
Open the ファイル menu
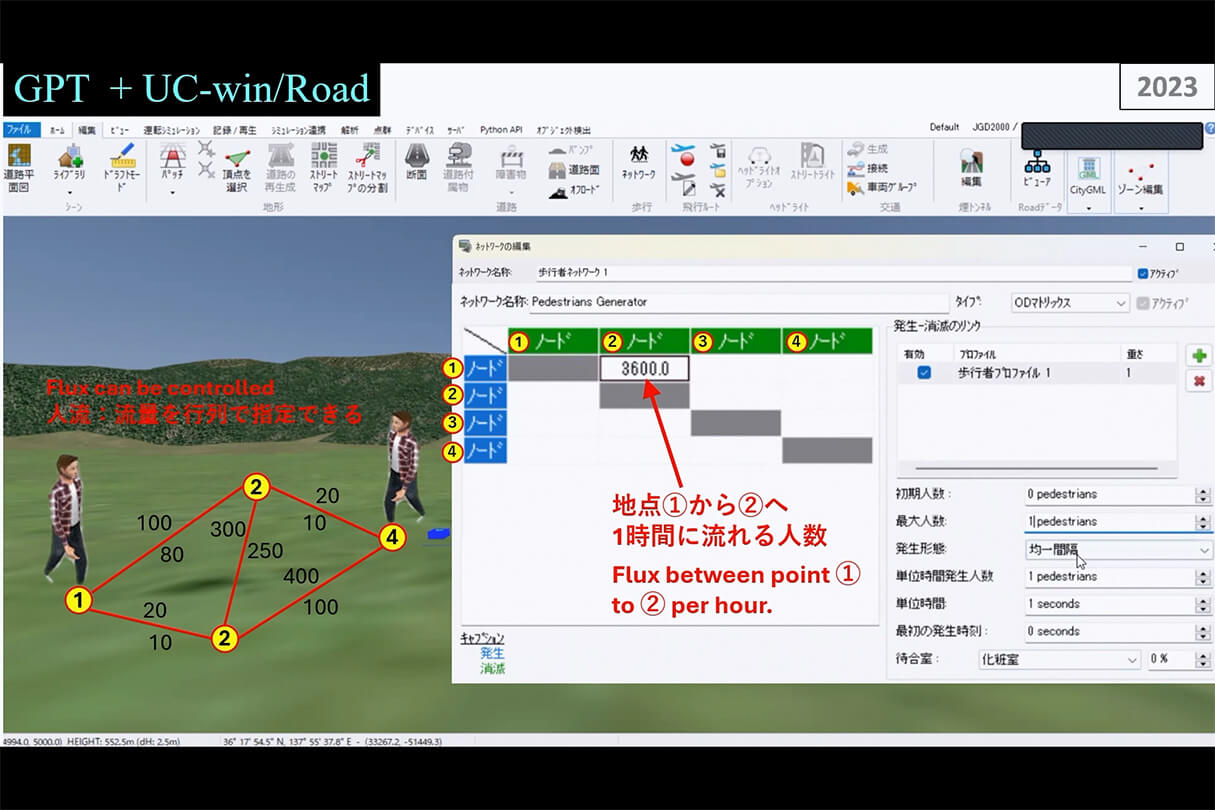click(x=20, y=130)
